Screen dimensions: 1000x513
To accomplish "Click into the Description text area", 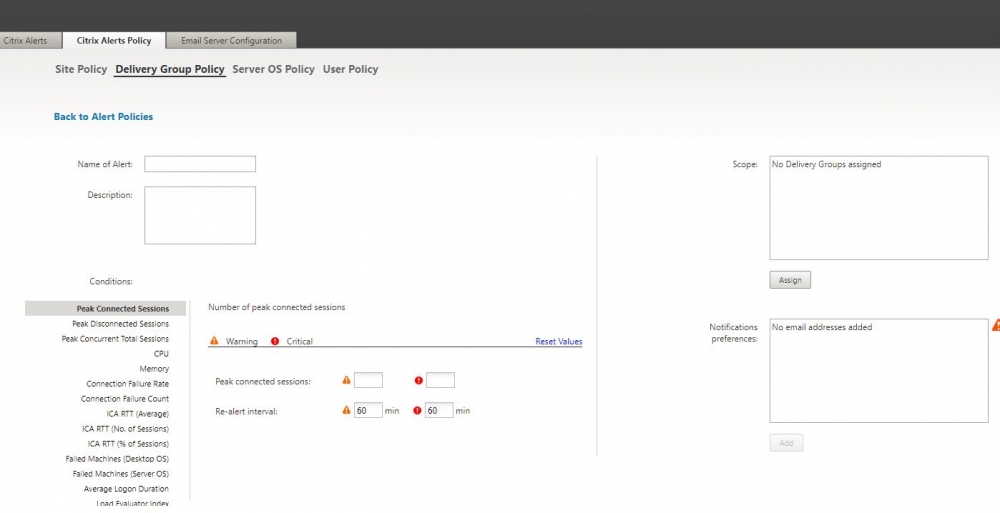I will tap(200, 215).
